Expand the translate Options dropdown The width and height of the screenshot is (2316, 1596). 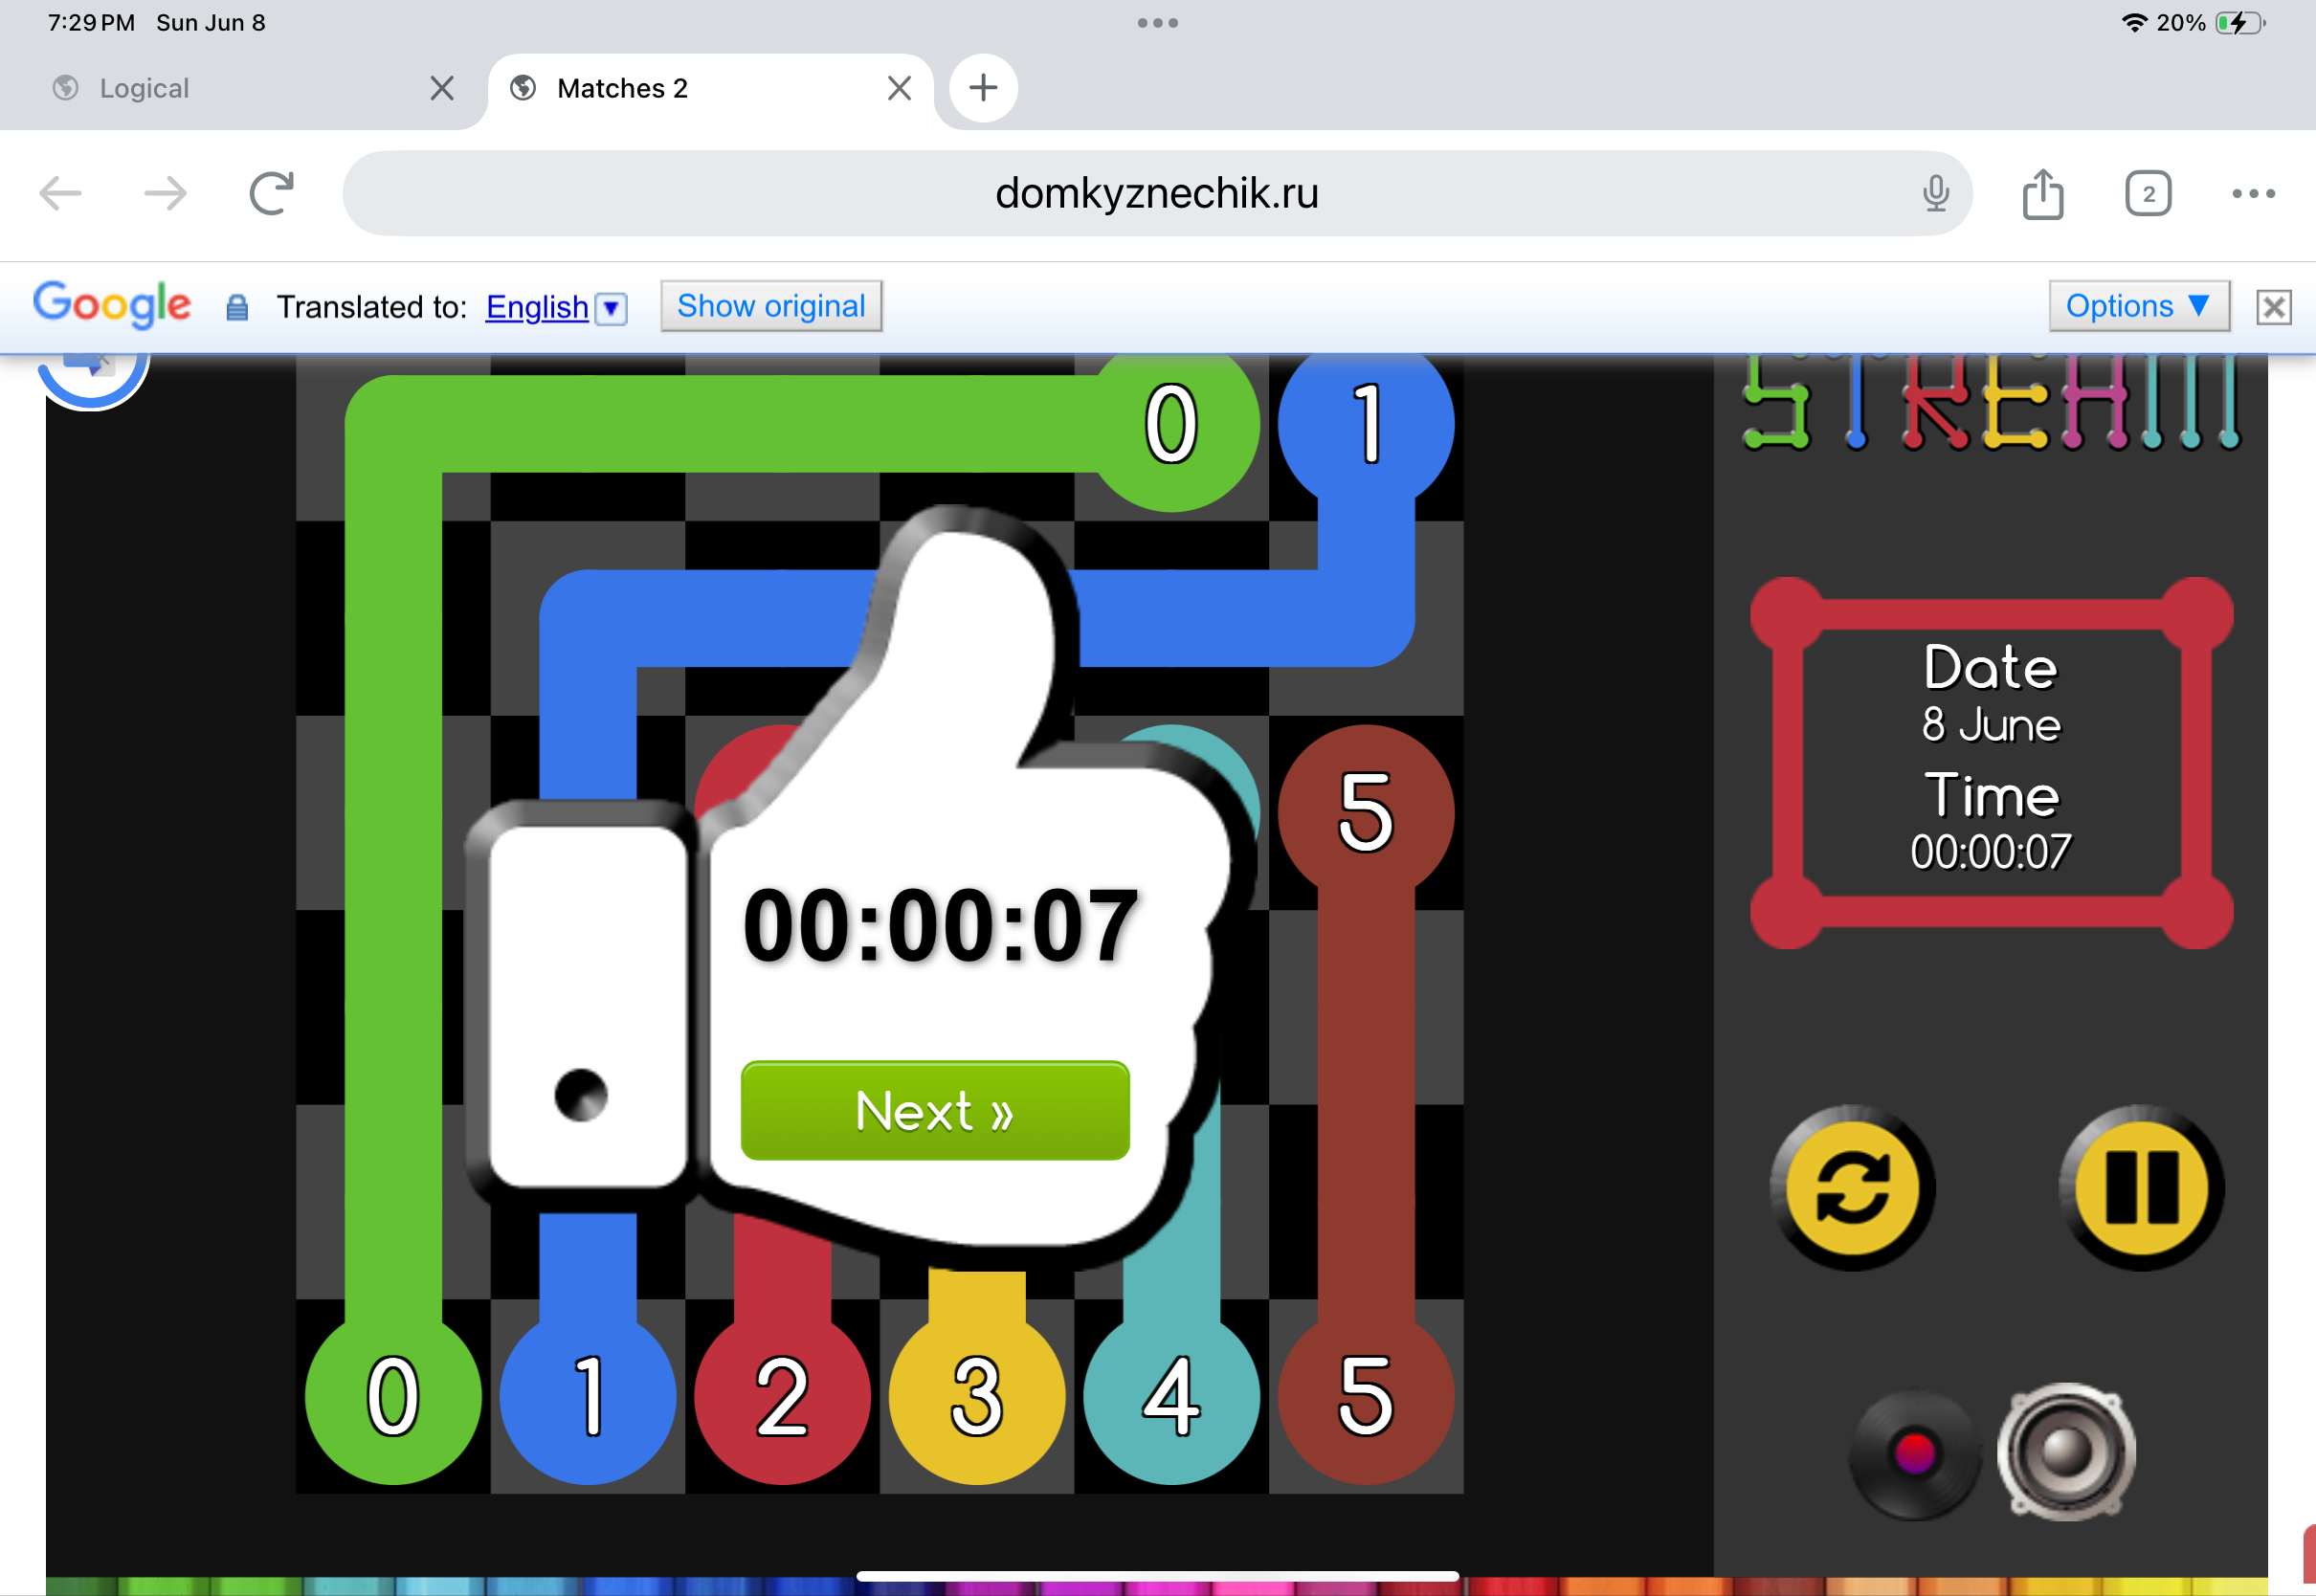click(2139, 306)
